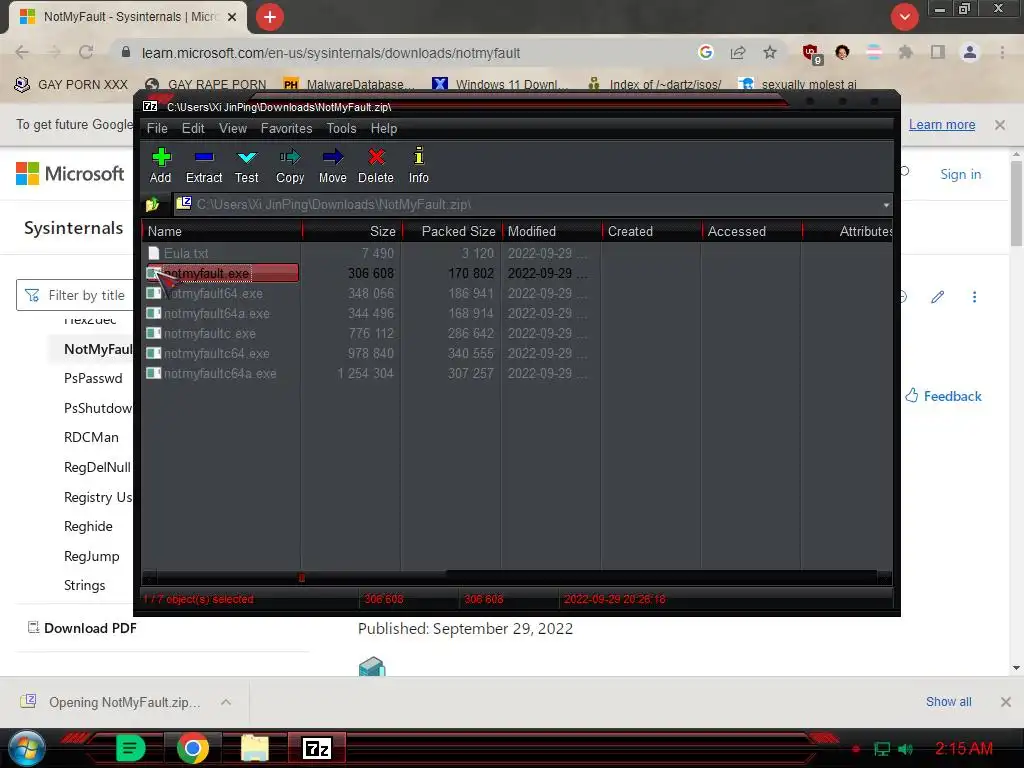Open the Chrome three-dot menu
Viewport: 1024px width, 768px height.
[x=1002, y=52]
